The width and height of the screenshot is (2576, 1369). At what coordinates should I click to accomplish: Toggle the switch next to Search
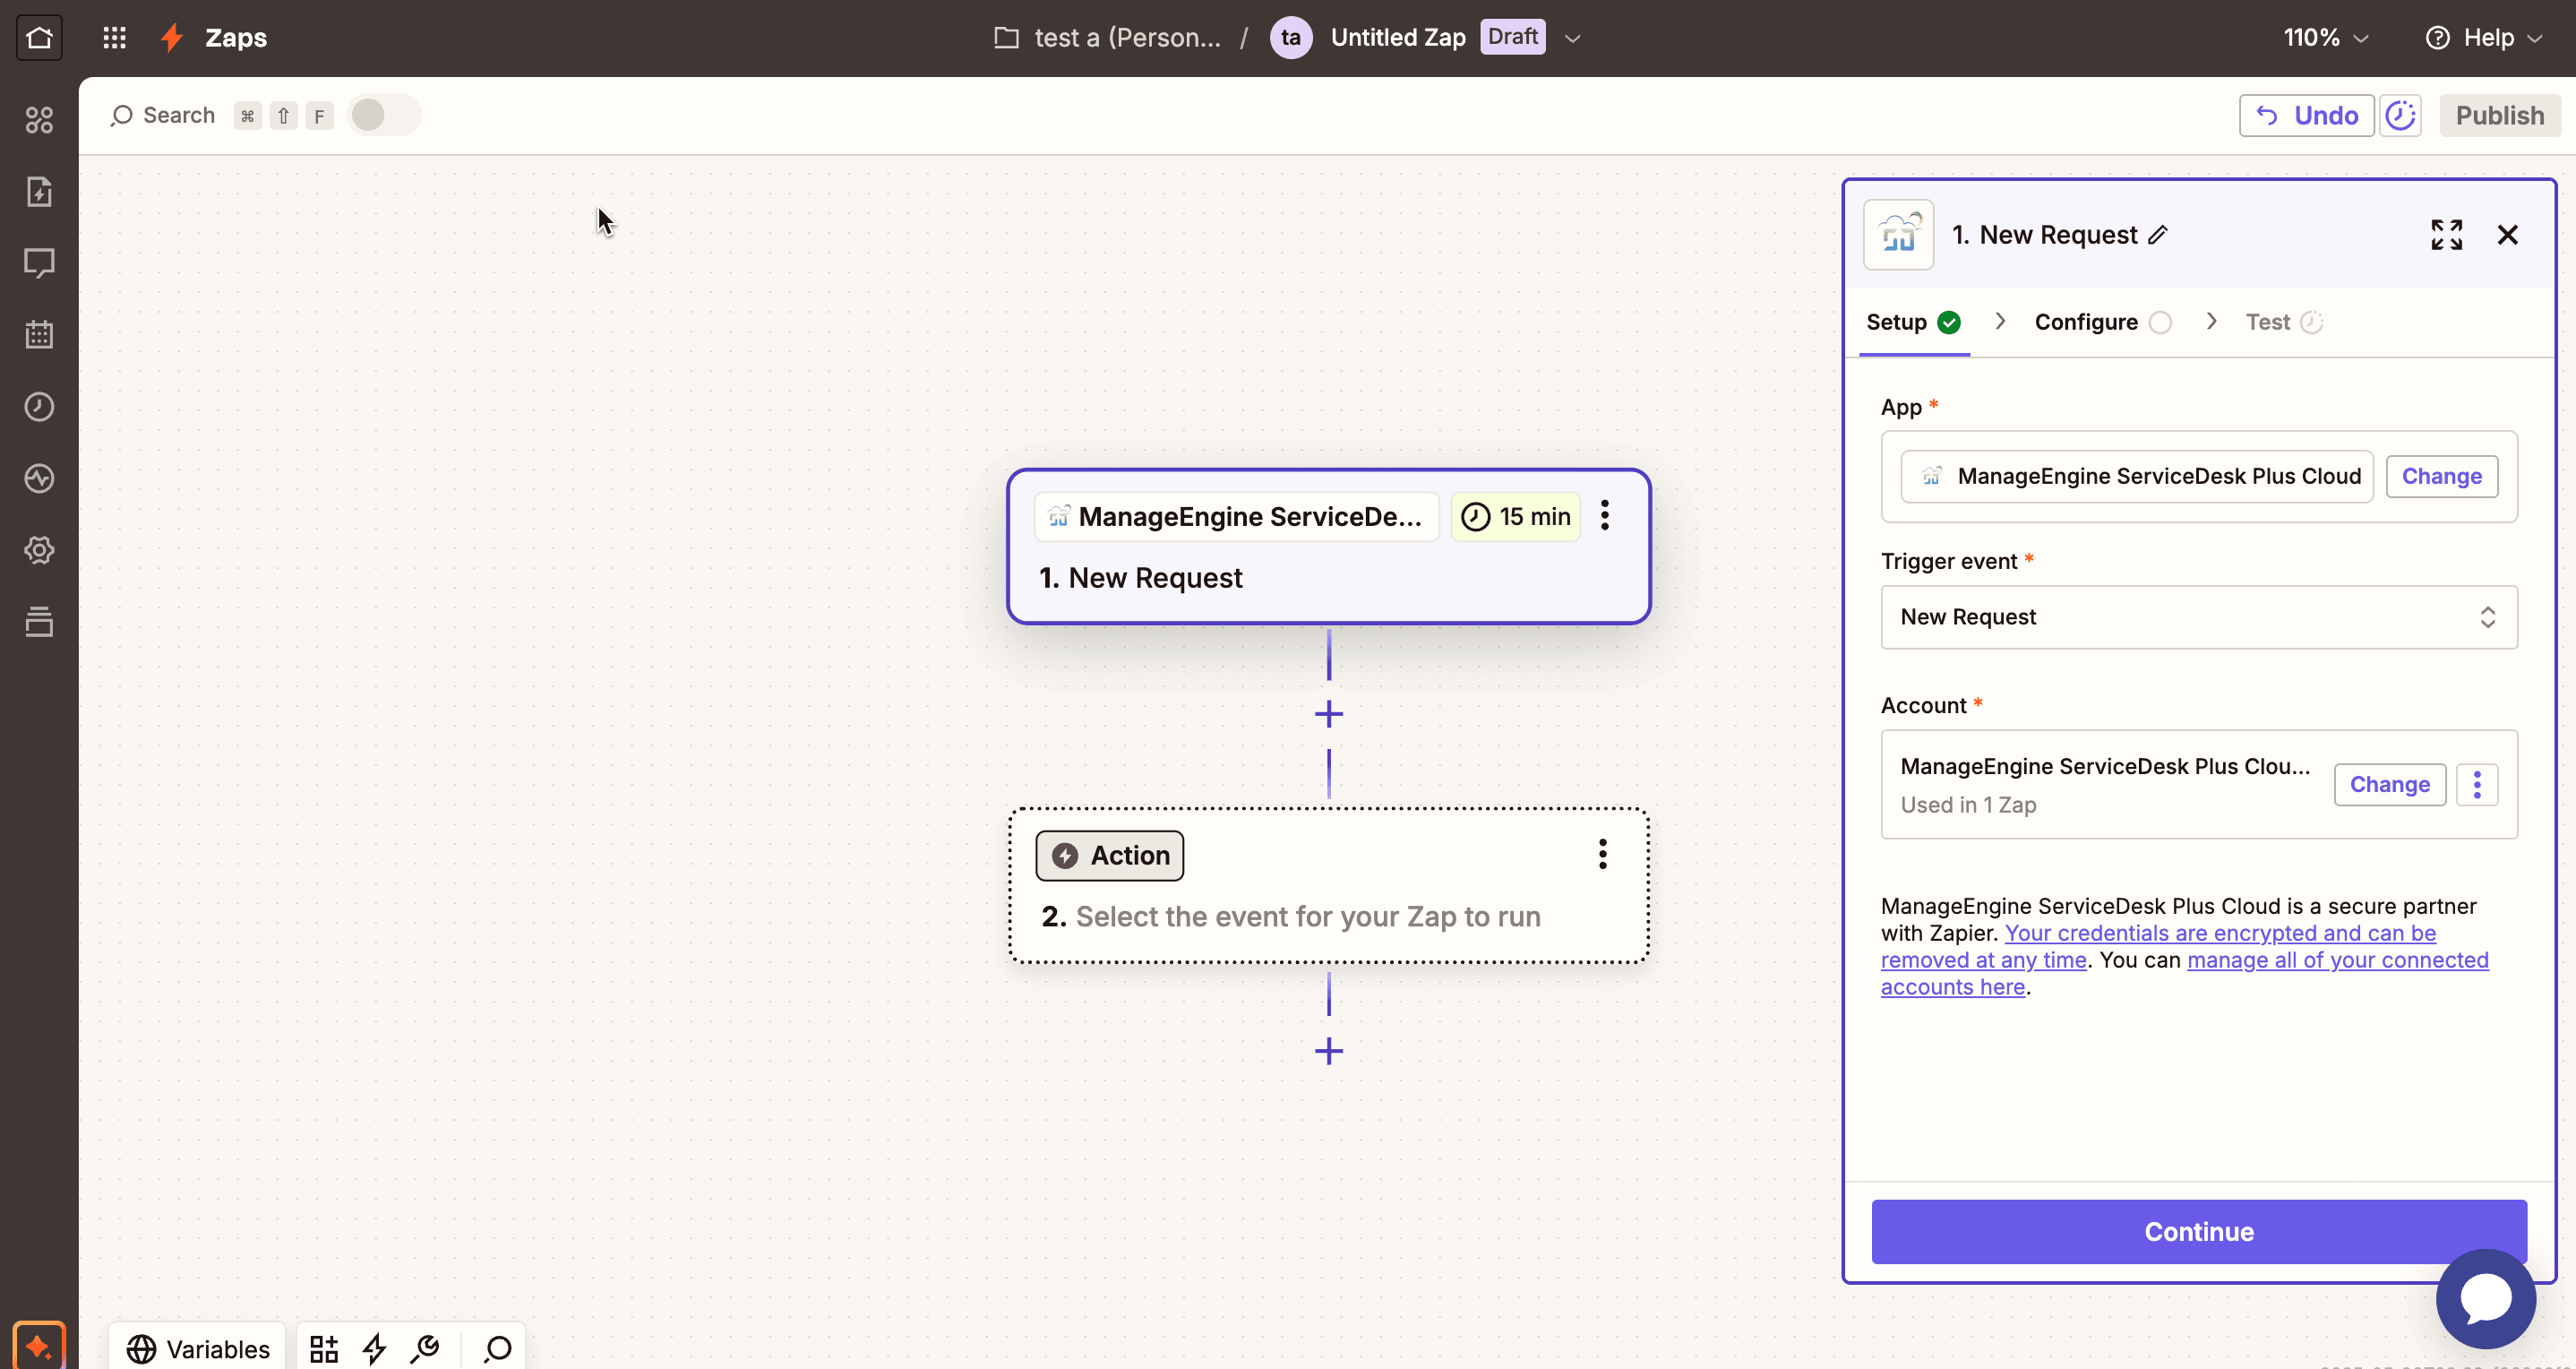point(383,116)
